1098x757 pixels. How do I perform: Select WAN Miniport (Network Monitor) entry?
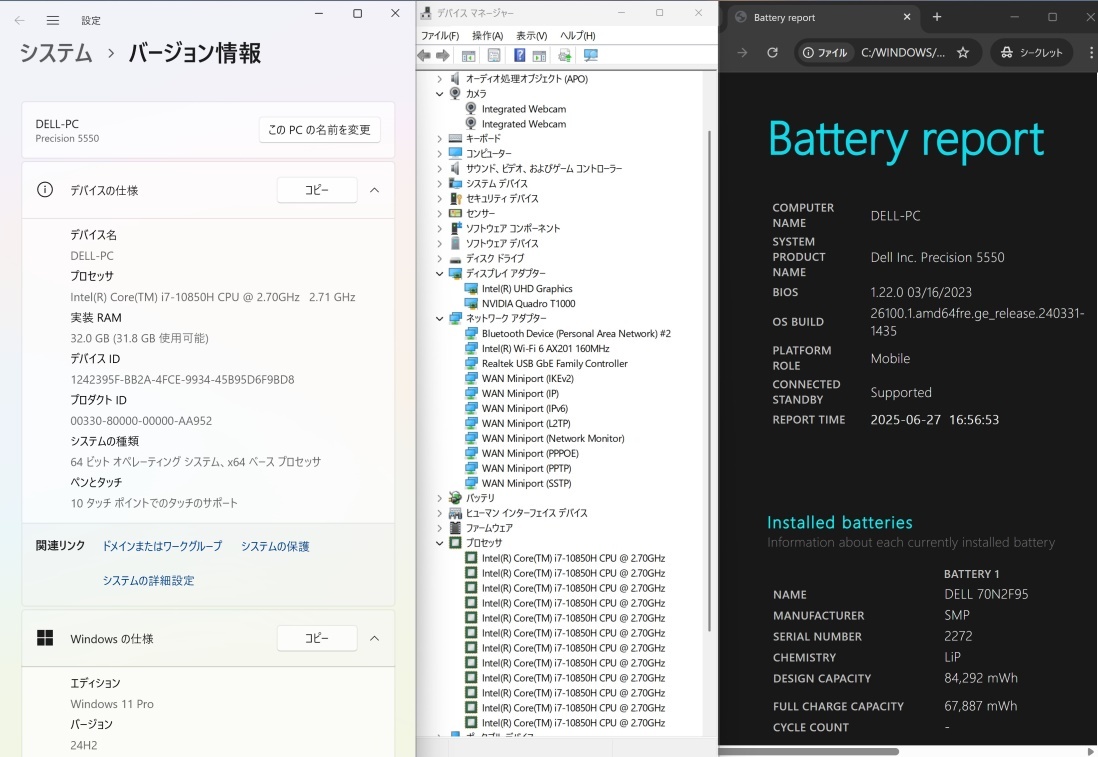tap(553, 438)
